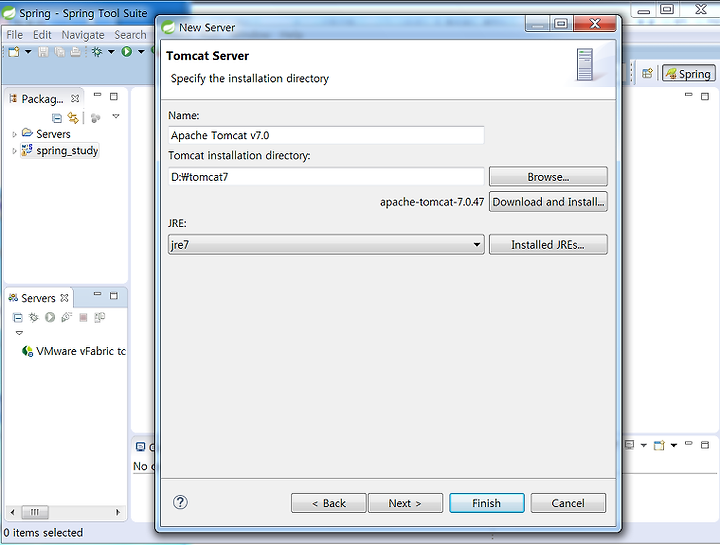Minimize the editor area at top right
Viewport: 720px width, 545px height.
pyautogui.click(x=688, y=95)
